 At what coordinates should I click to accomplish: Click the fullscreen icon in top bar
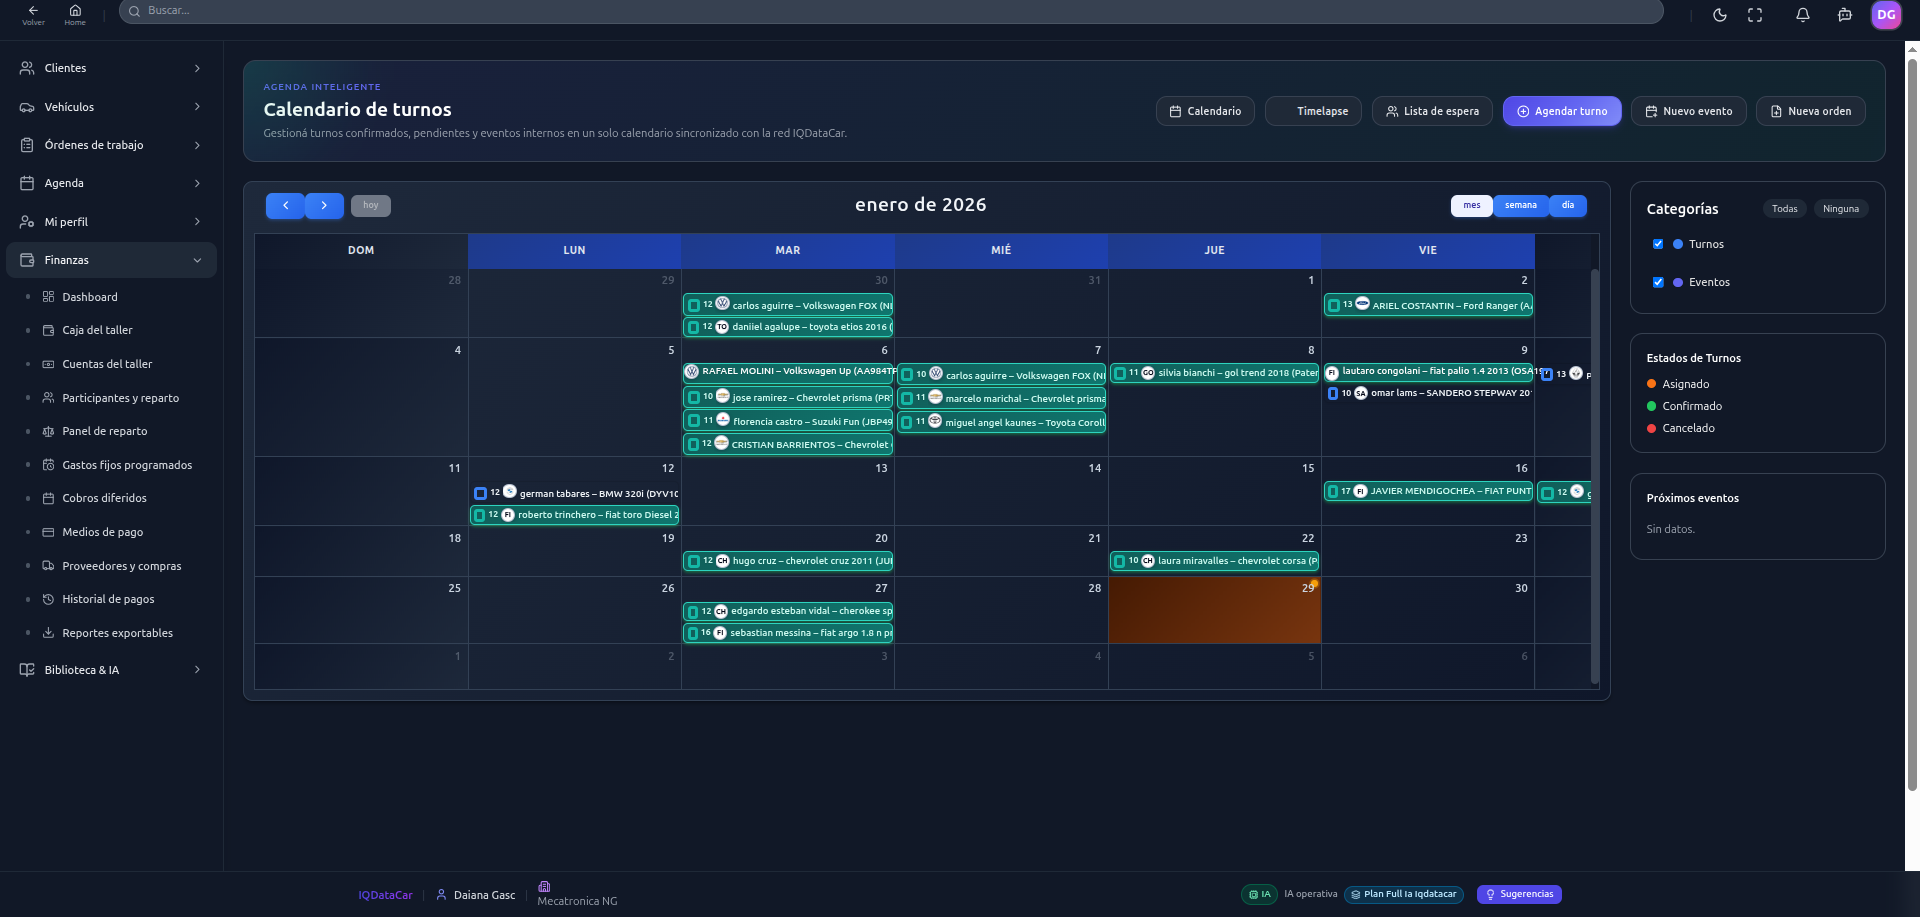[1755, 15]
